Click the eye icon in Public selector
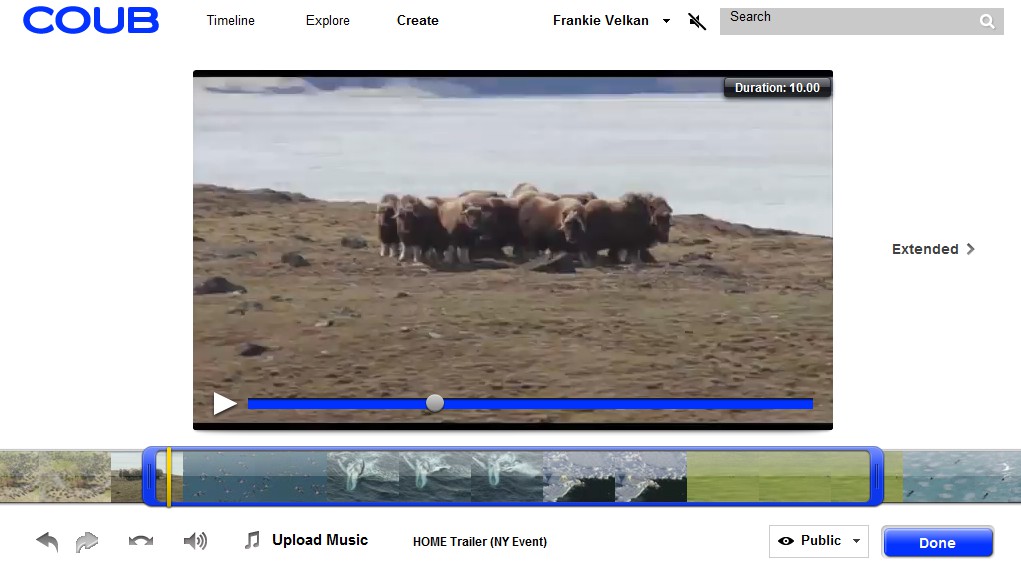Screen dimensions: 1021x581 coord(786,541)
